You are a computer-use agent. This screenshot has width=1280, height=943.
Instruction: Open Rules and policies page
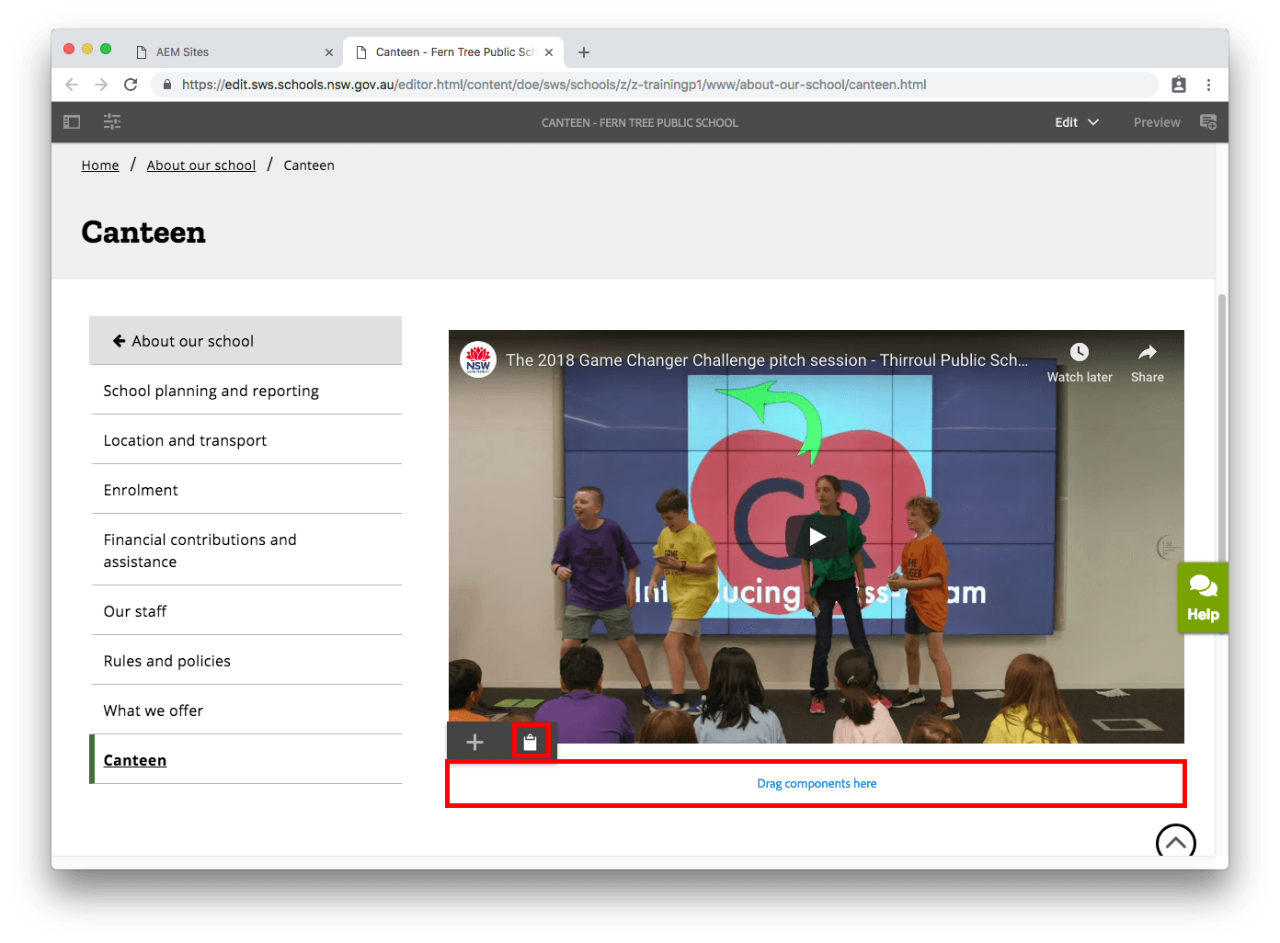point(246,661)
